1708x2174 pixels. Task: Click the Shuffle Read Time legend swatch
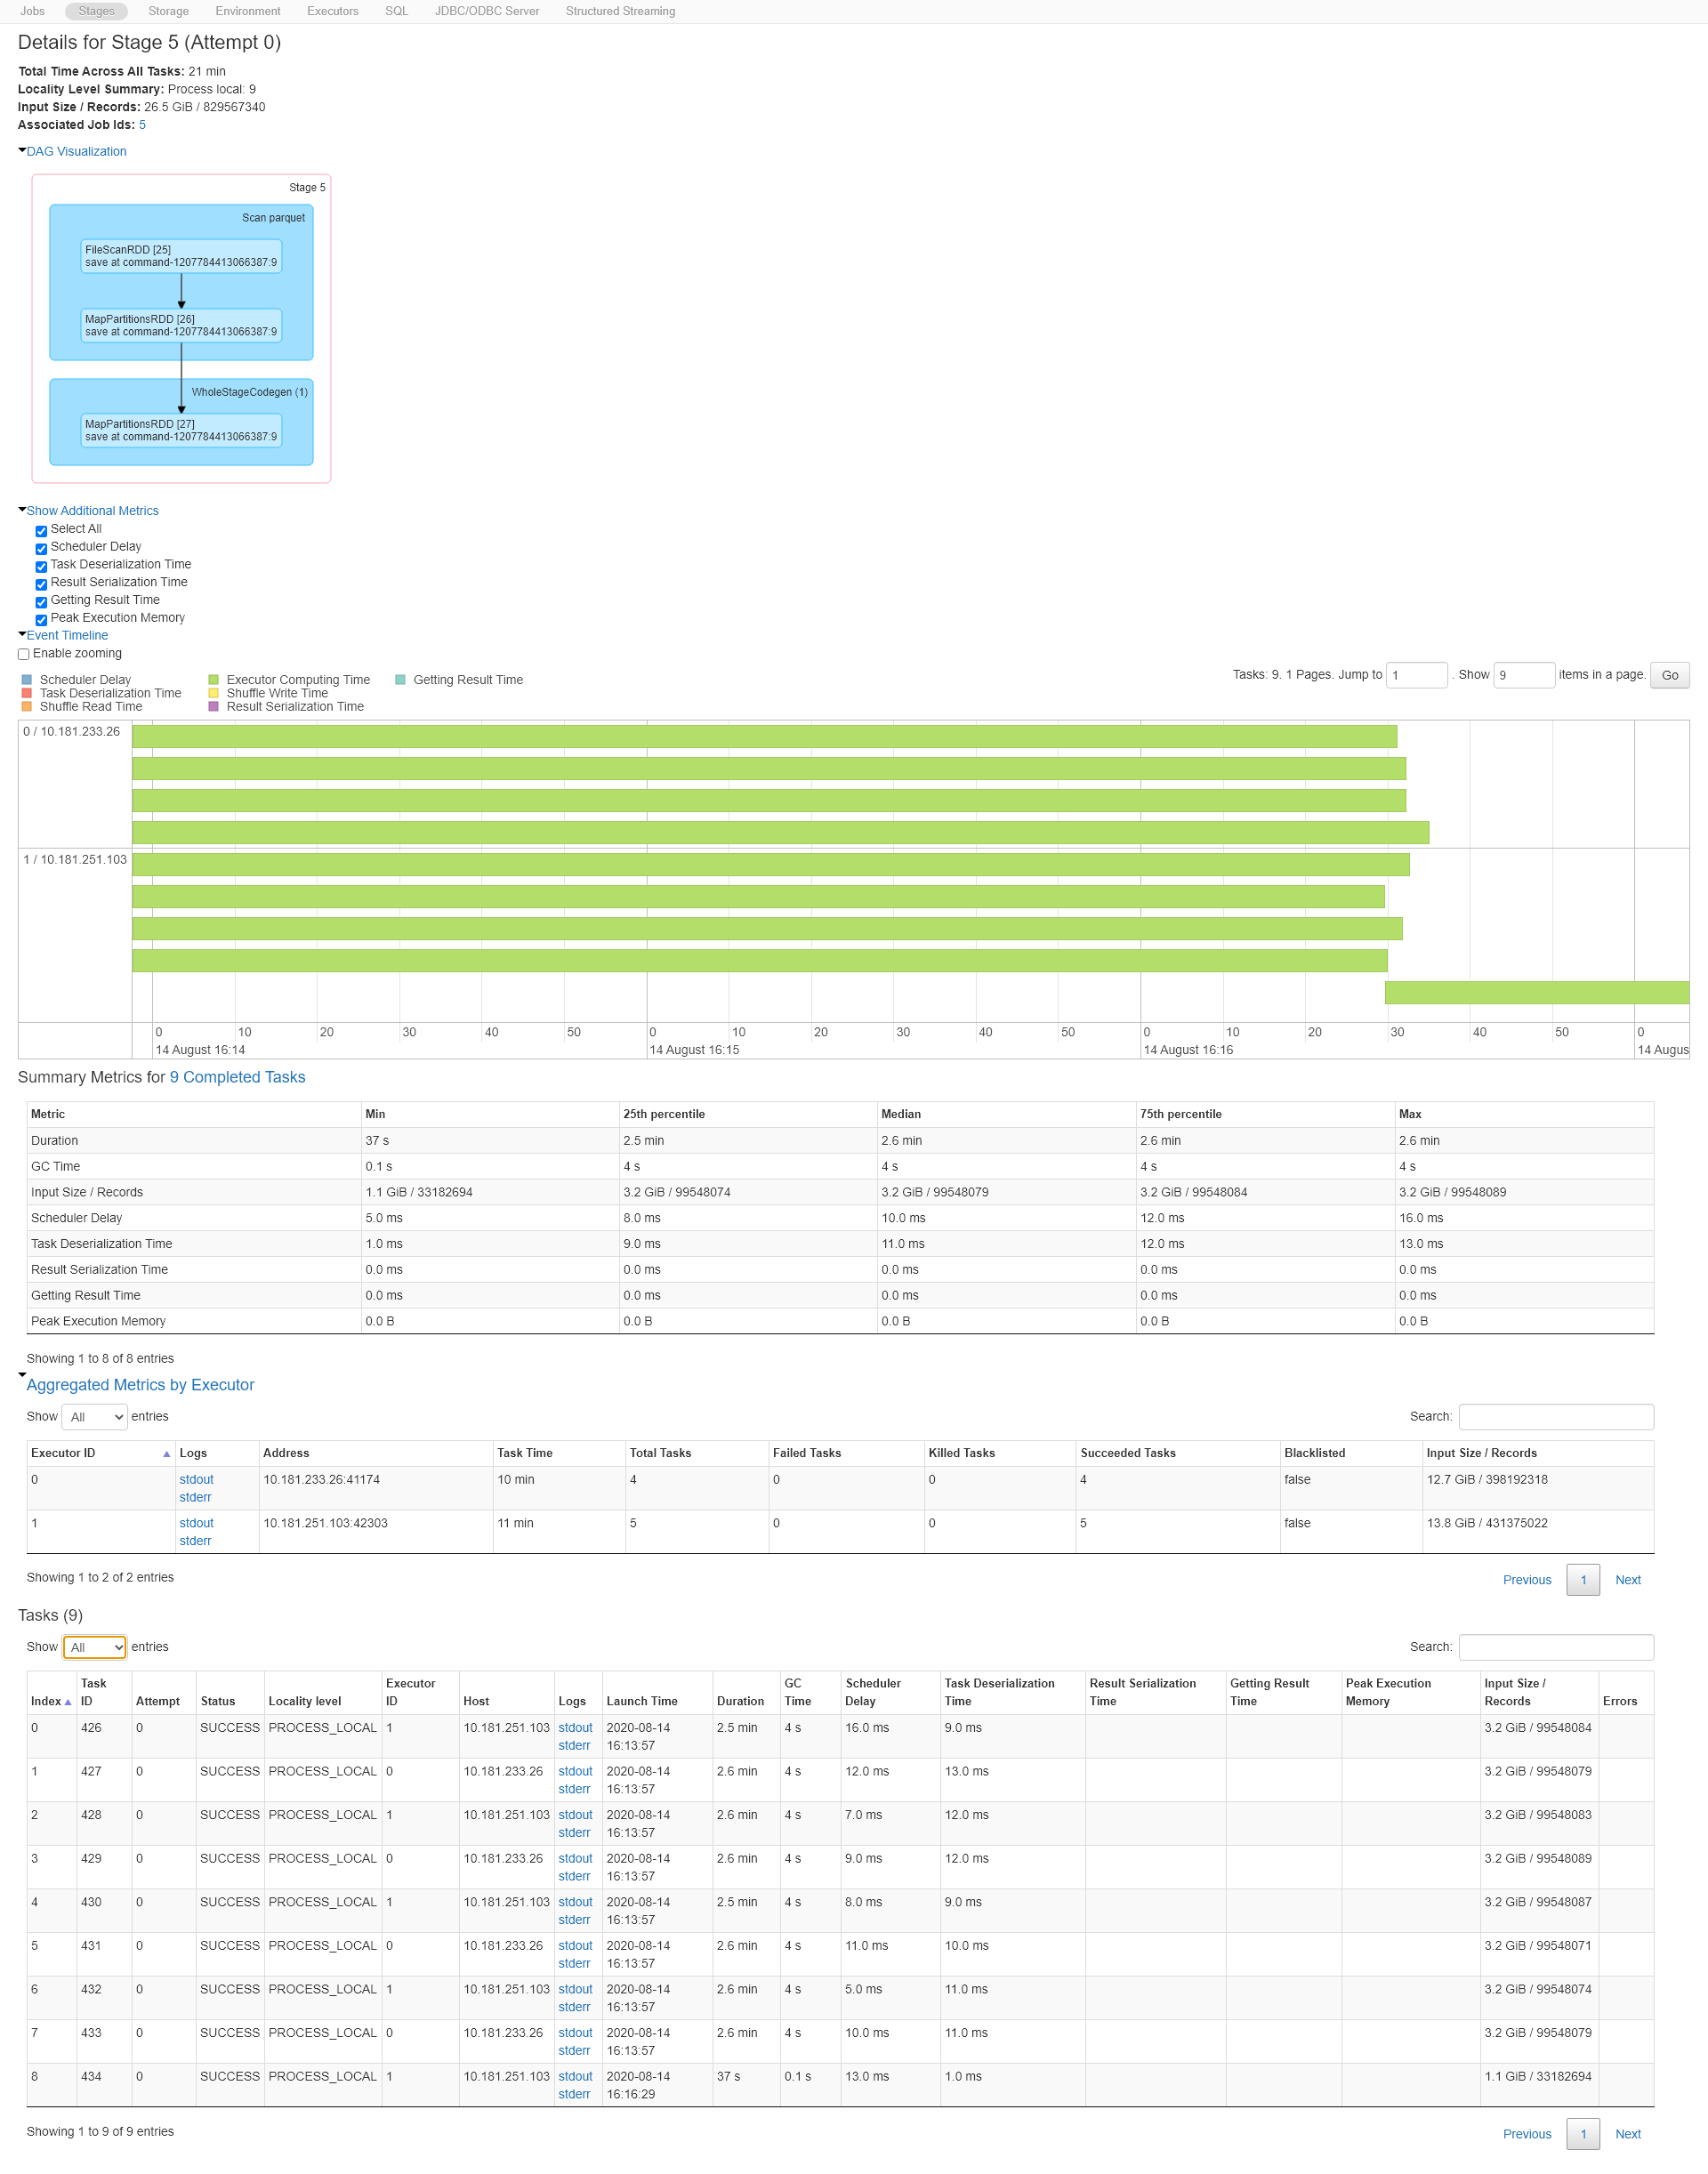(27, 706)
